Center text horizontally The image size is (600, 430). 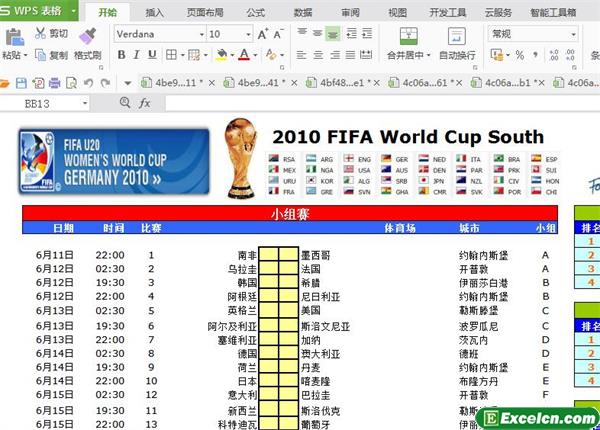click(318, 55)
